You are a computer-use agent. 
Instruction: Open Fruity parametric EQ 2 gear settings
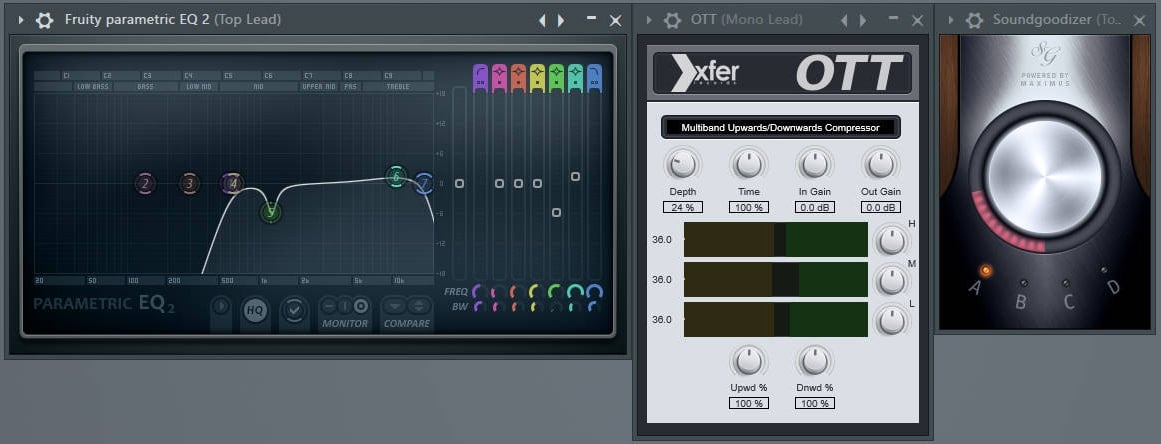(x=44, y=21)
